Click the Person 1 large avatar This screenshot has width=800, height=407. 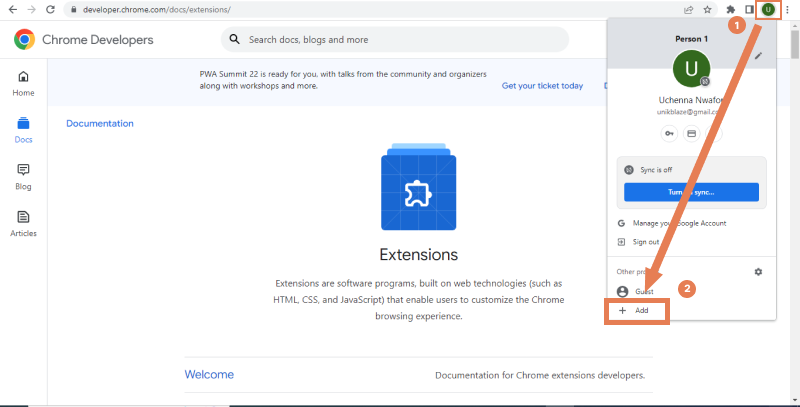[691, 68]
